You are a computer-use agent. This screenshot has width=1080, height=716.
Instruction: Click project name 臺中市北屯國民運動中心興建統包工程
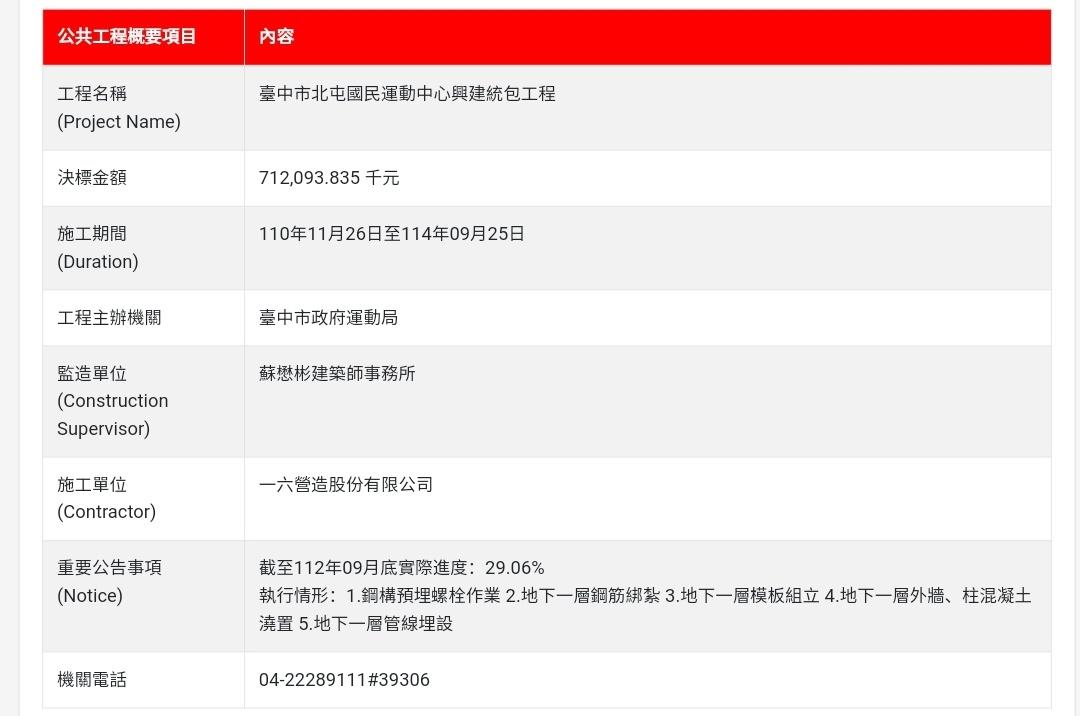[x=407, y=94]
